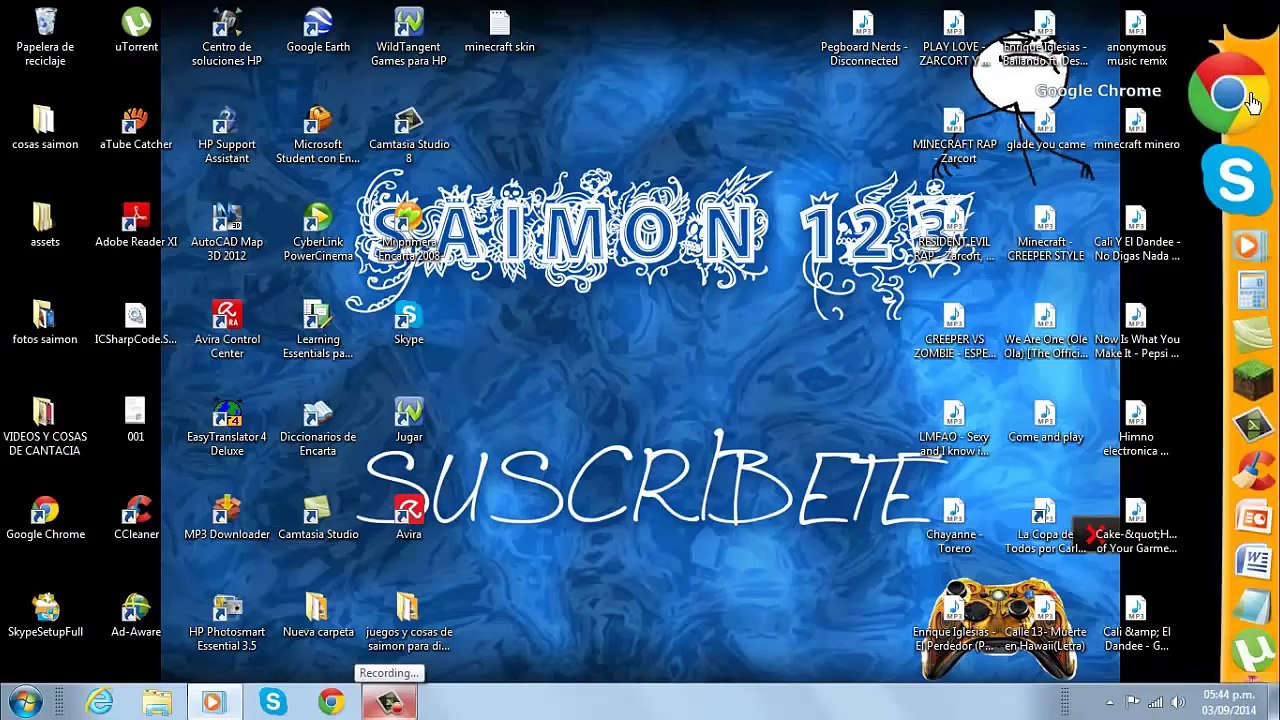Image resolution: width=1280 pixels, height=720 pixels.
Task: Launch uTorrent from the desktop icon
Action: coord(136,30)
